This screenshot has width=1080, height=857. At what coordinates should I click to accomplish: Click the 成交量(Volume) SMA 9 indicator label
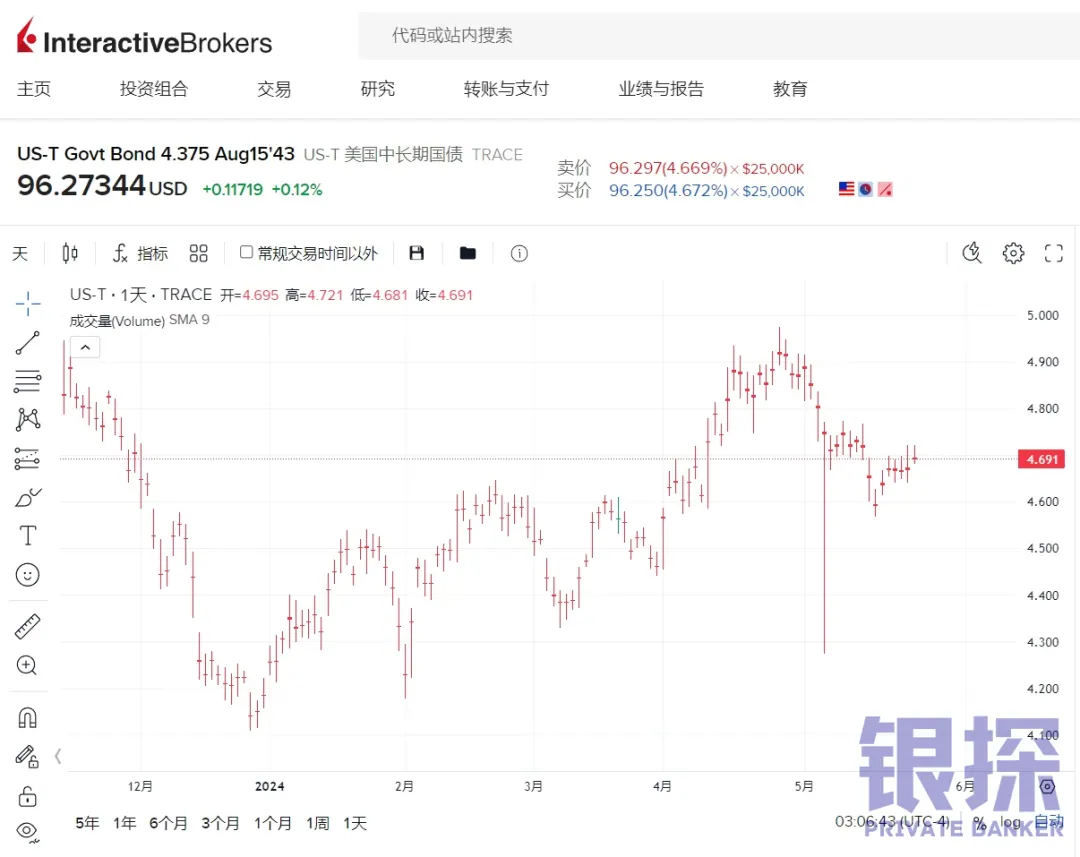(139, 320)
